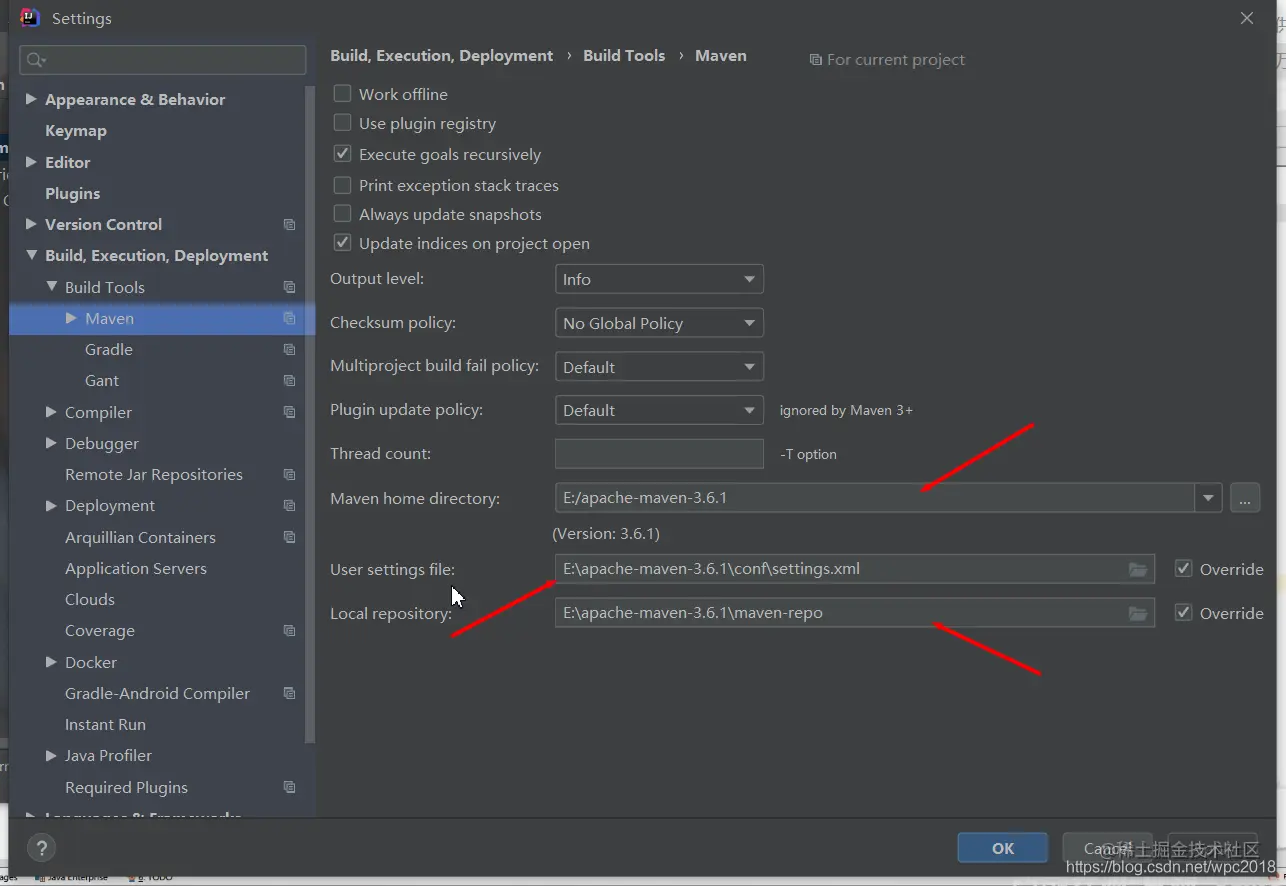Image resolution: width=1286 pixels, height=886 pixels.
Task: Expand the Java Profiler node arrow
Action: [x=51, y=756]
